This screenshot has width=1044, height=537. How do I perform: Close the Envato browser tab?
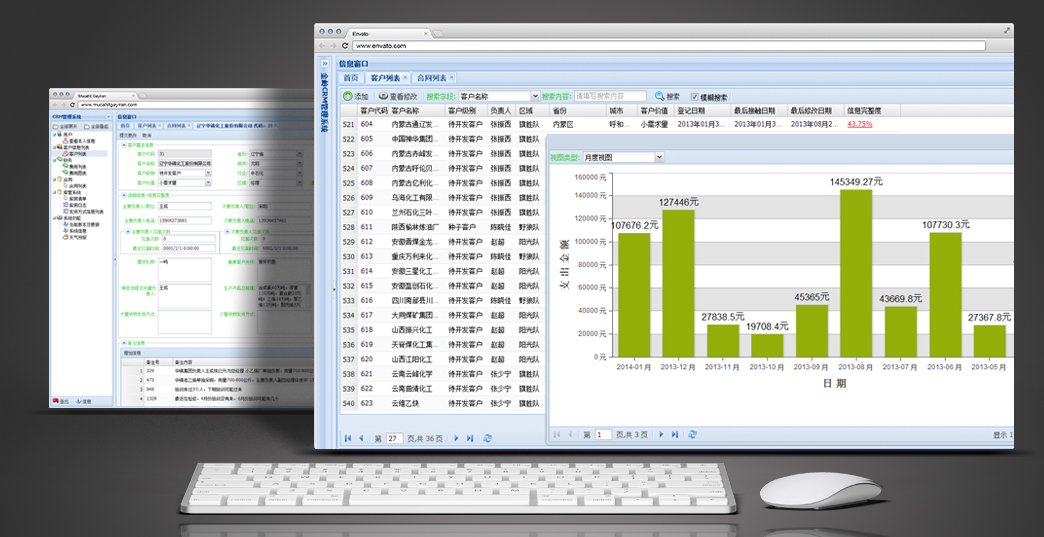click(x=425, y=33)
